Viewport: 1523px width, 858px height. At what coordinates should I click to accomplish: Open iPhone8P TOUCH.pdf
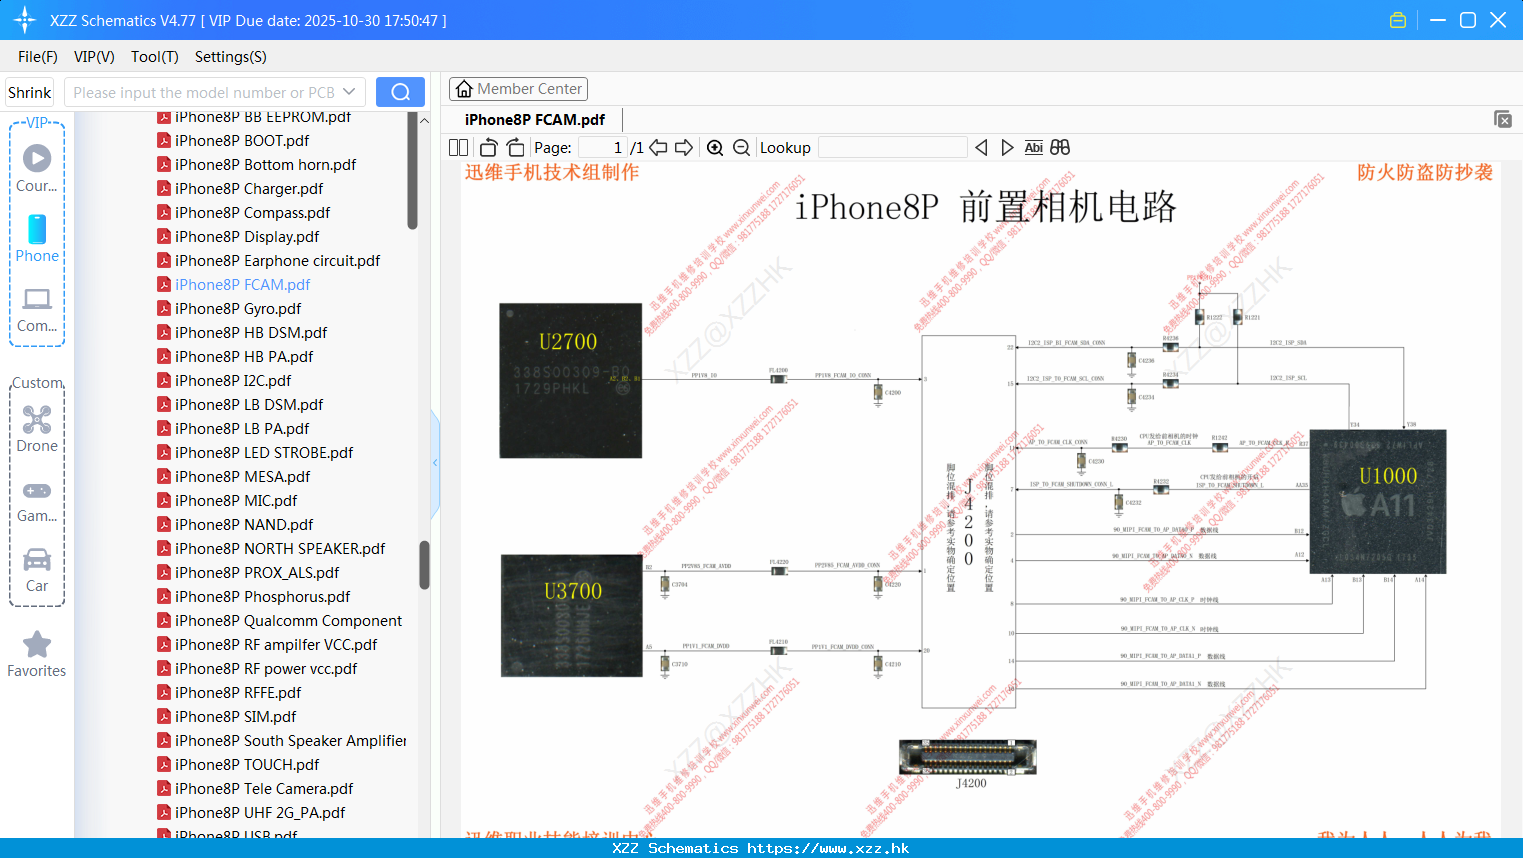click(x=247, y=765)
